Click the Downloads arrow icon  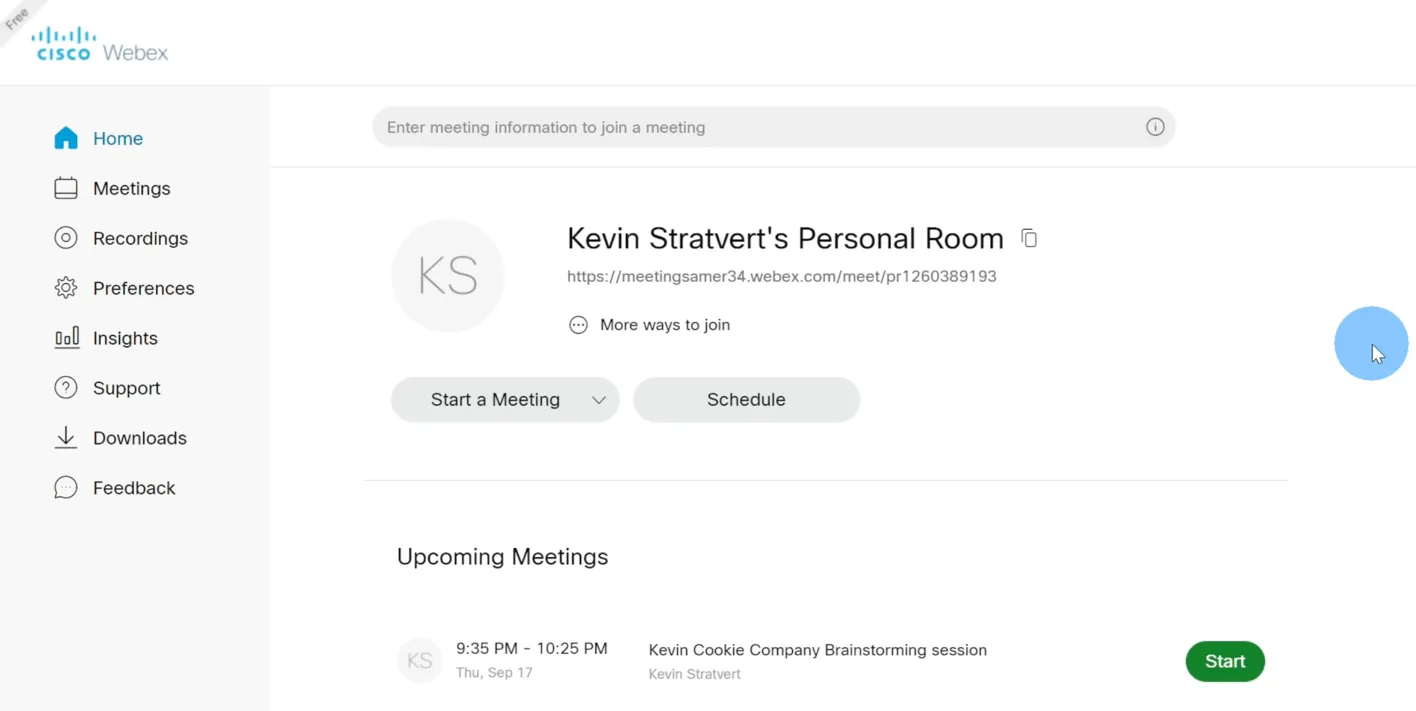coord(66,438)
